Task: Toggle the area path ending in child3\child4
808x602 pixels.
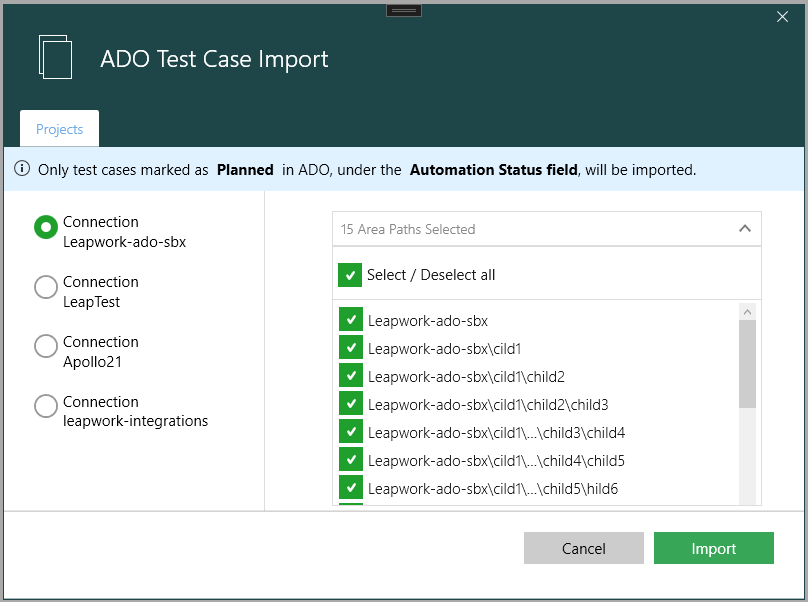Action: [351, 432]
